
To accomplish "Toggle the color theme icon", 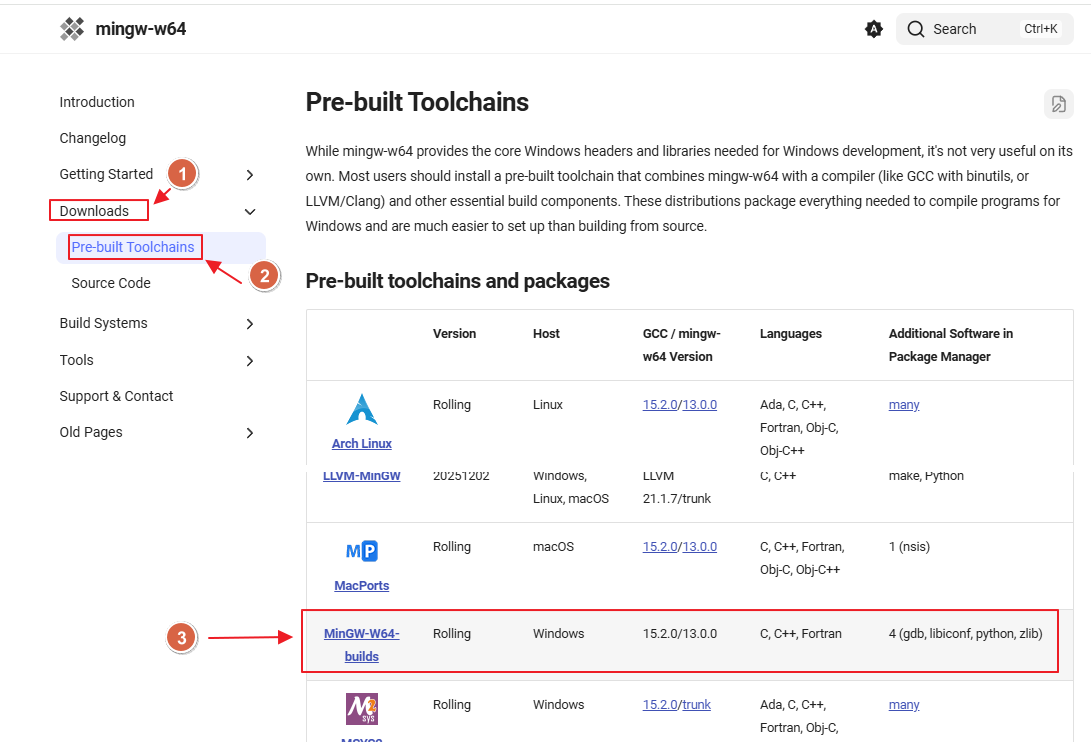I will [874, 29].
